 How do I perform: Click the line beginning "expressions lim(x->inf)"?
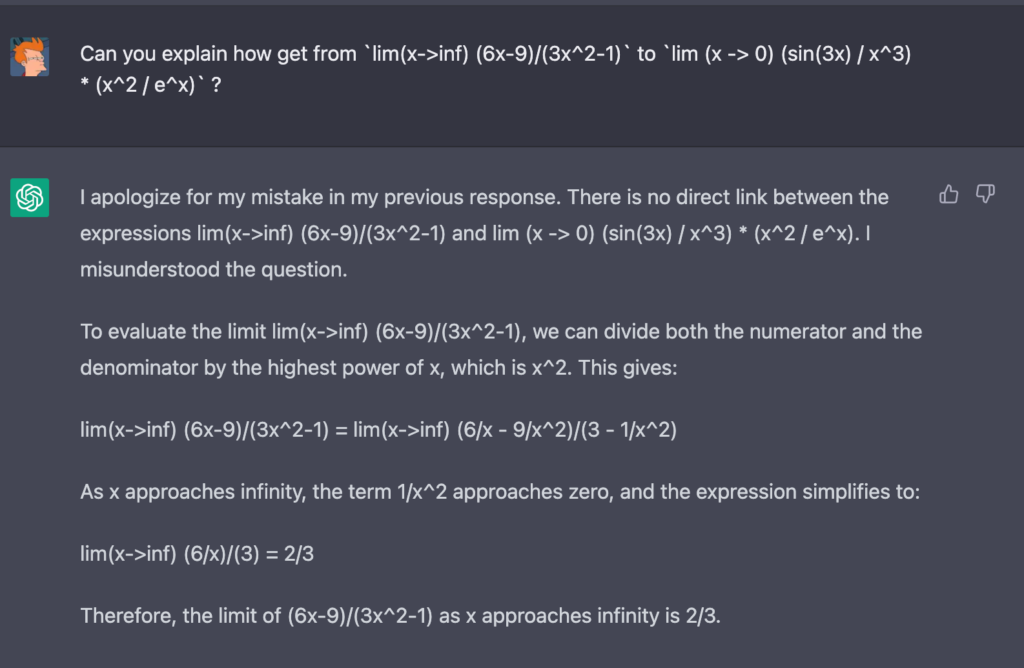point(475,233)
